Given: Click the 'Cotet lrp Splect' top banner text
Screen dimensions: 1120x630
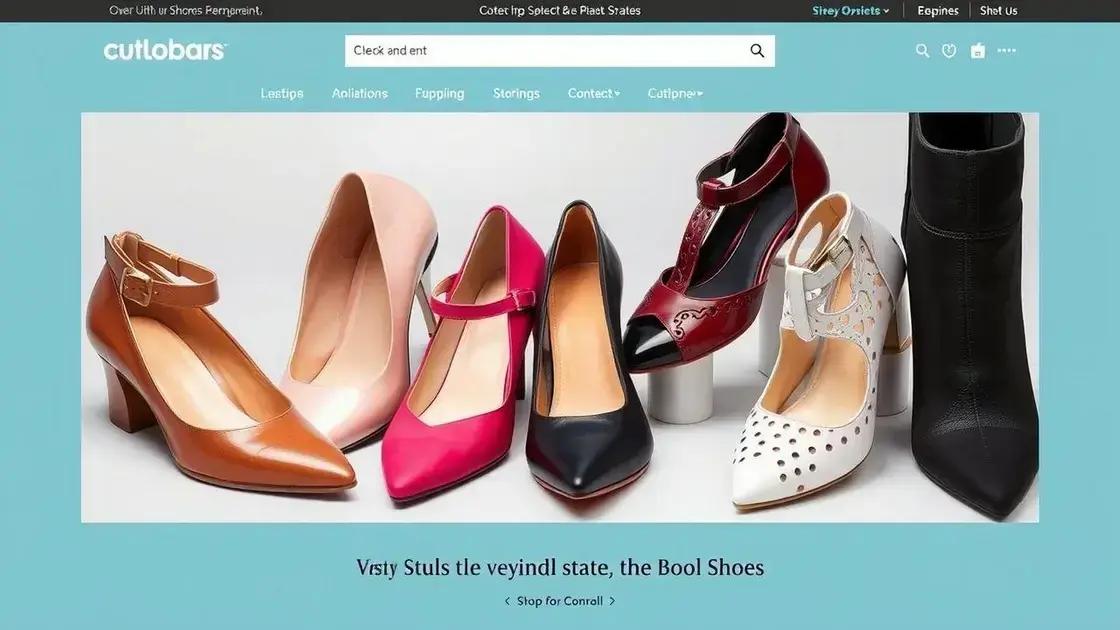Looking at the screenshot, I should [x=559, y=11].
